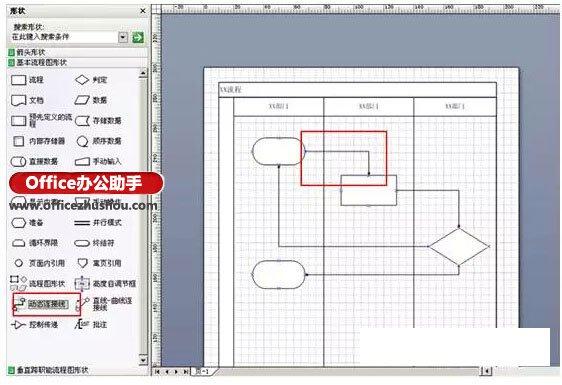The width and height of the screenshot is (562, 385).
Task: Pick the 手动输入 manual input shape
Action: click(98, 161)
